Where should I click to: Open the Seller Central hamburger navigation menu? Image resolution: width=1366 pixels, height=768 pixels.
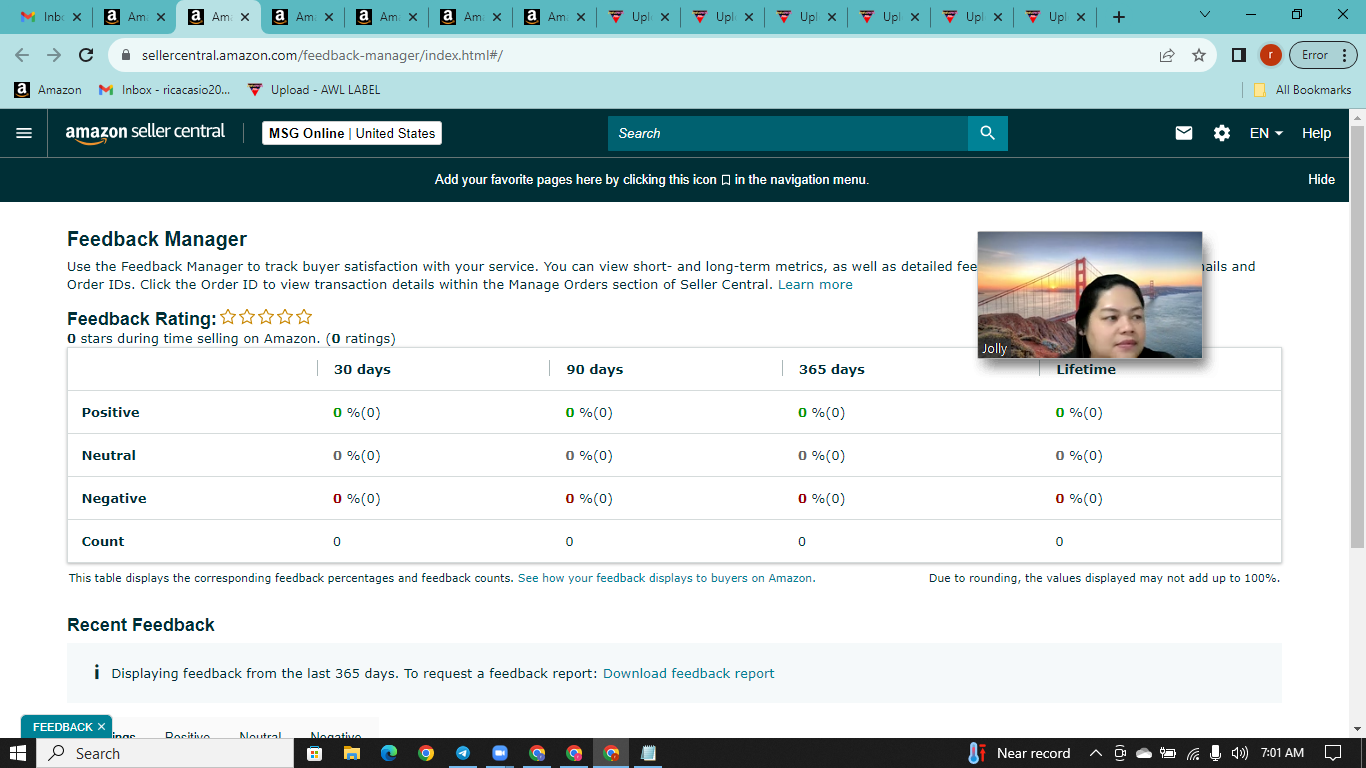24,133
